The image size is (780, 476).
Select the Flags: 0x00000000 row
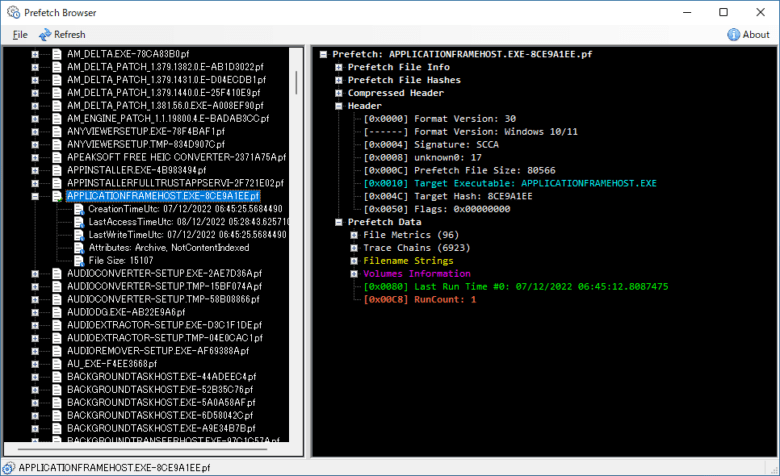[x=437, y=209]
